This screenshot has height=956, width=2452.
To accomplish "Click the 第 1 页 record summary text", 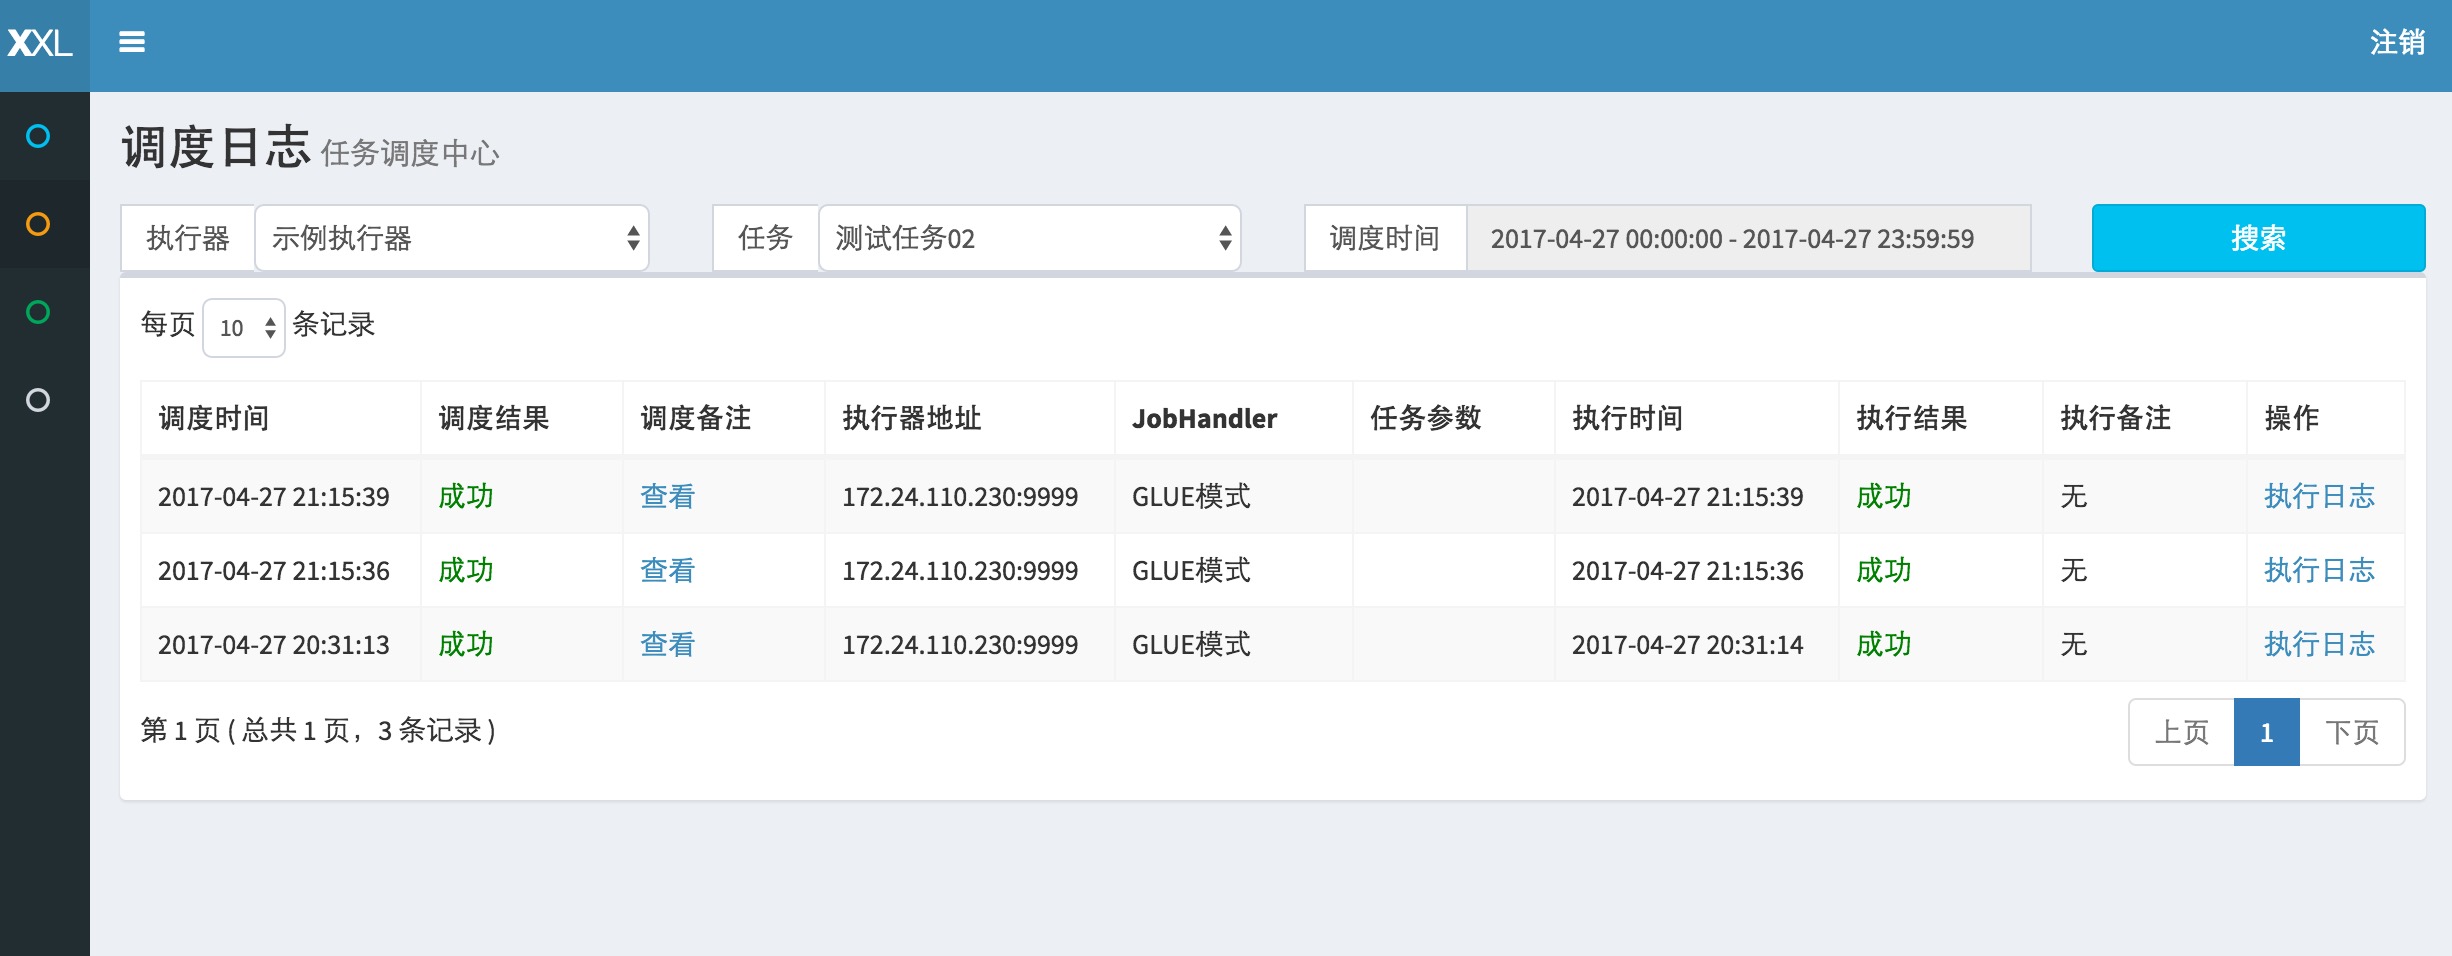I will (318, 730).
